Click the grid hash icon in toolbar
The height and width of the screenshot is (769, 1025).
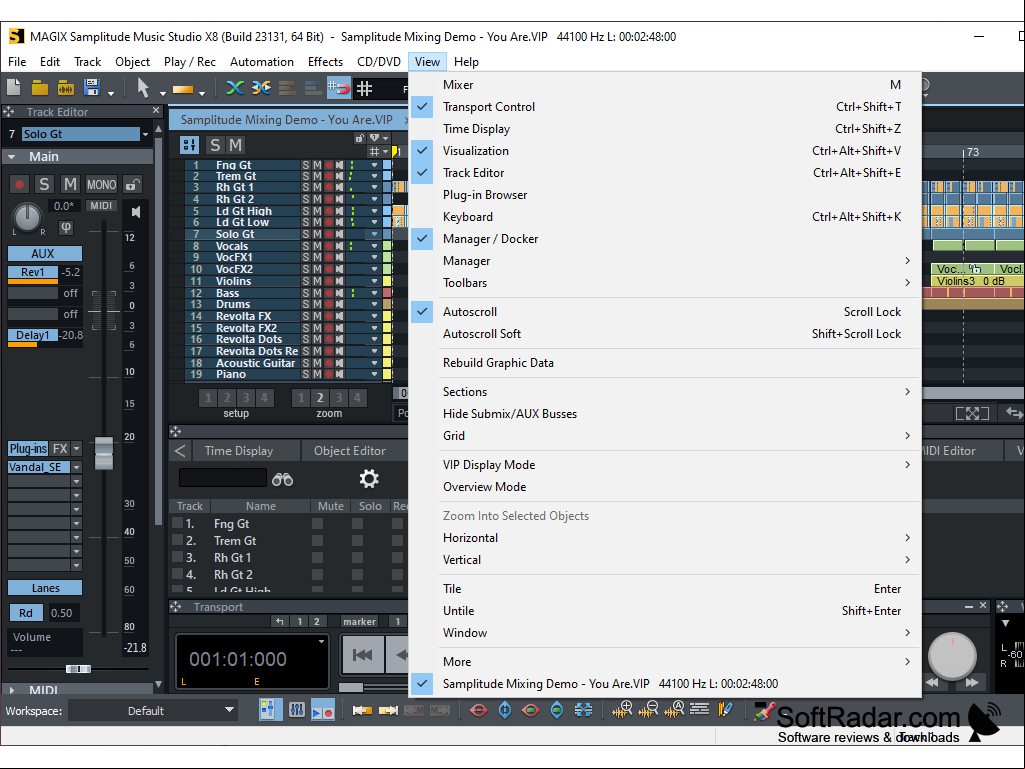364,88
